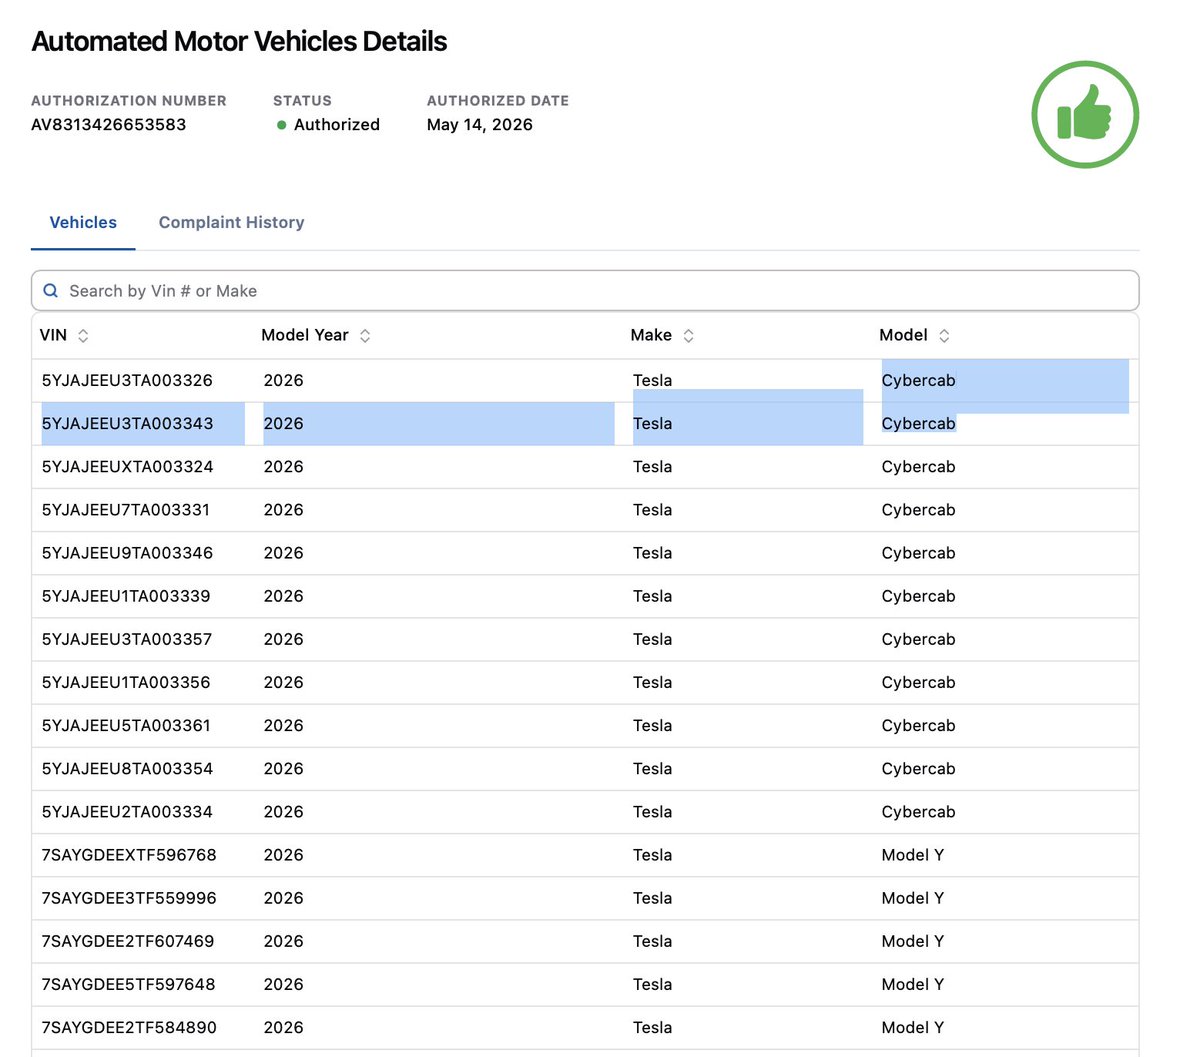Viewport: 1200px width, 1057px height.
Task: Click Tesla in row 5YJAJEEU3TA003343
Action: click(652, 424)
